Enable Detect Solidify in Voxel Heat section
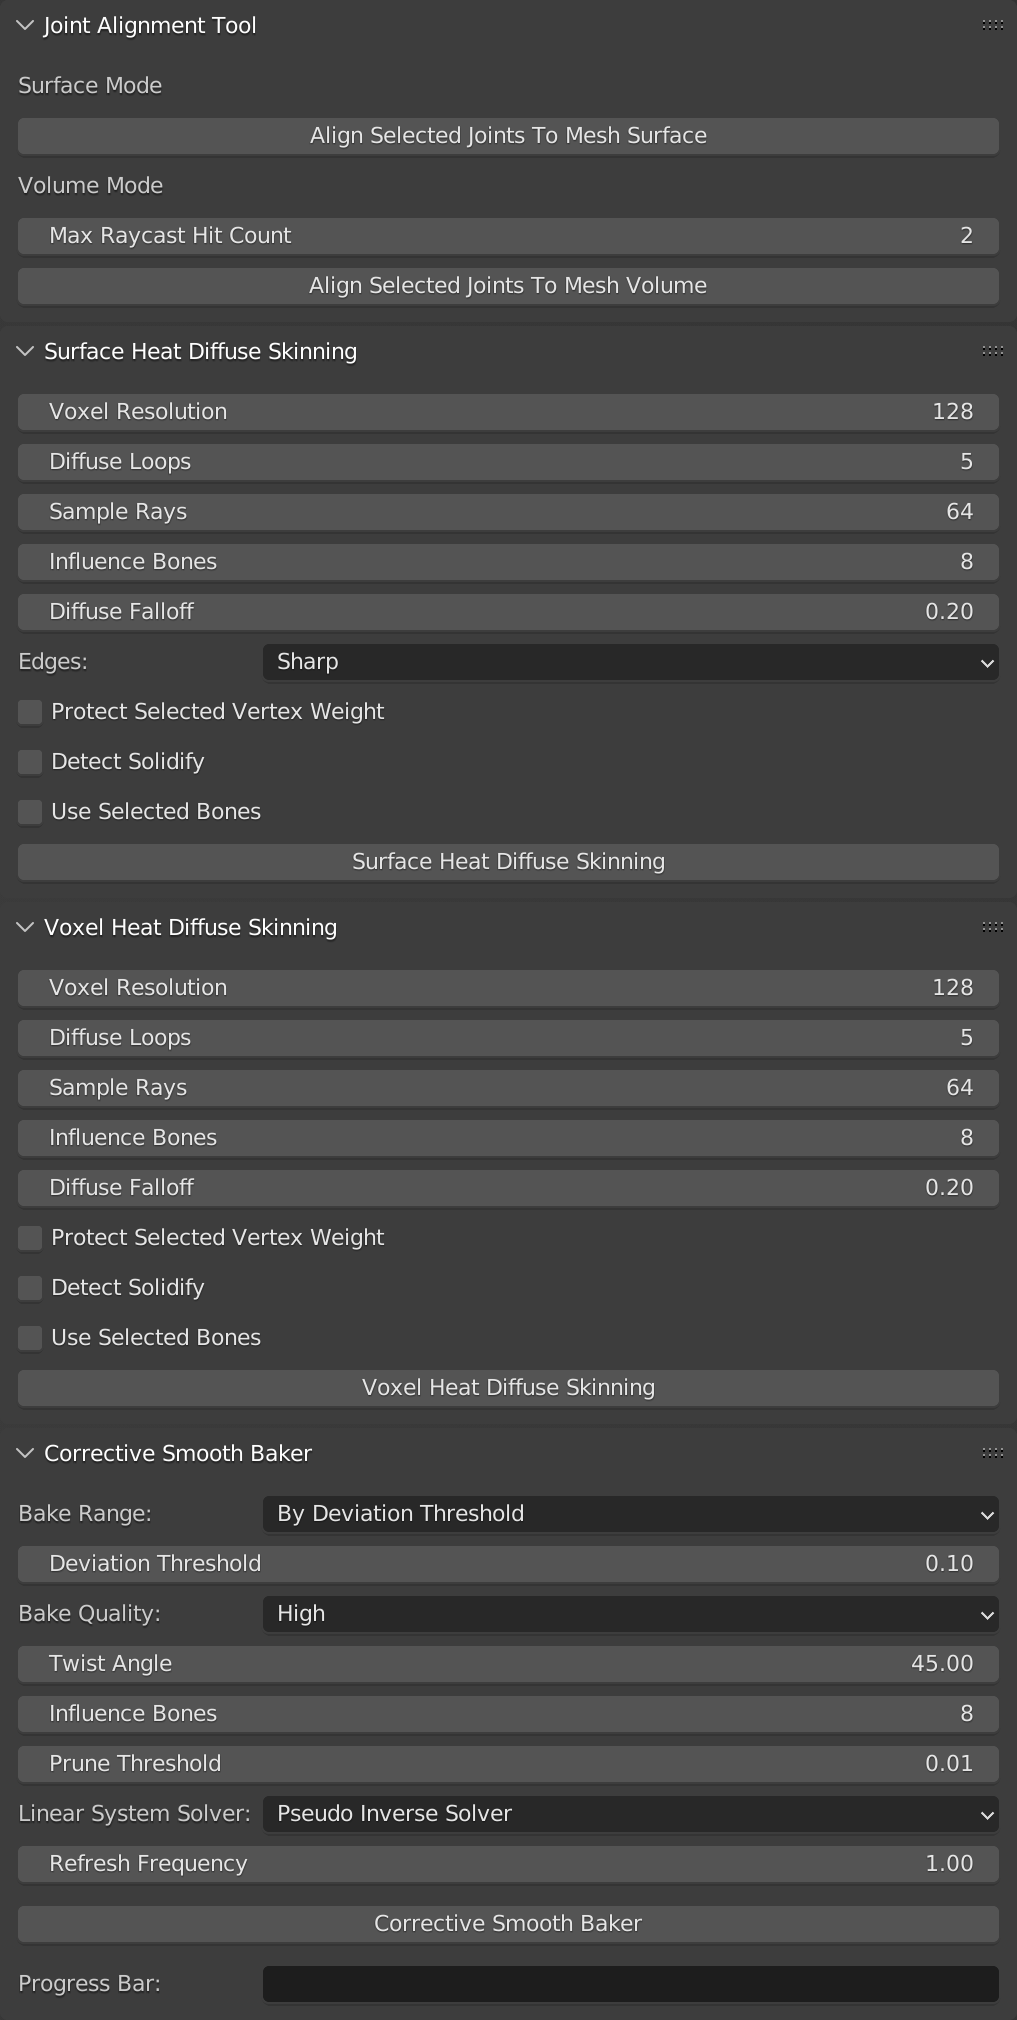 coord(30,1287)
